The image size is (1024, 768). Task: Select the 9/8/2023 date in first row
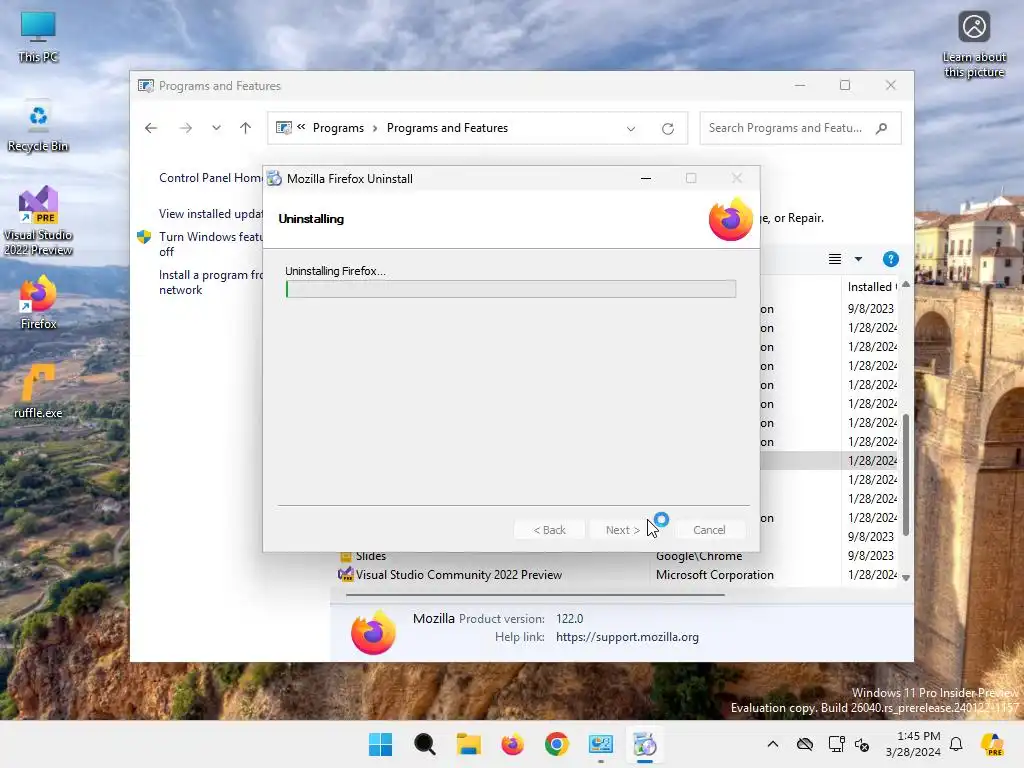[x=871, y=308]
